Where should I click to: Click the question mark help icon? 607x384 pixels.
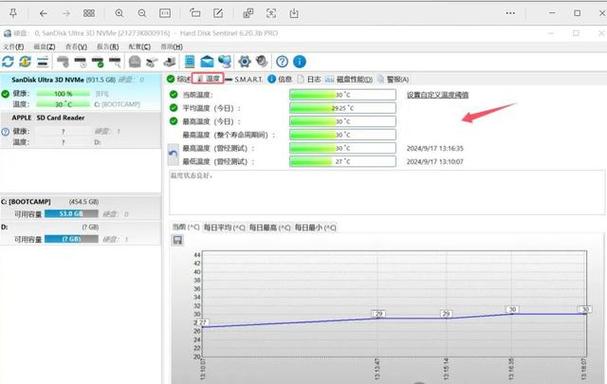point(282,61)
